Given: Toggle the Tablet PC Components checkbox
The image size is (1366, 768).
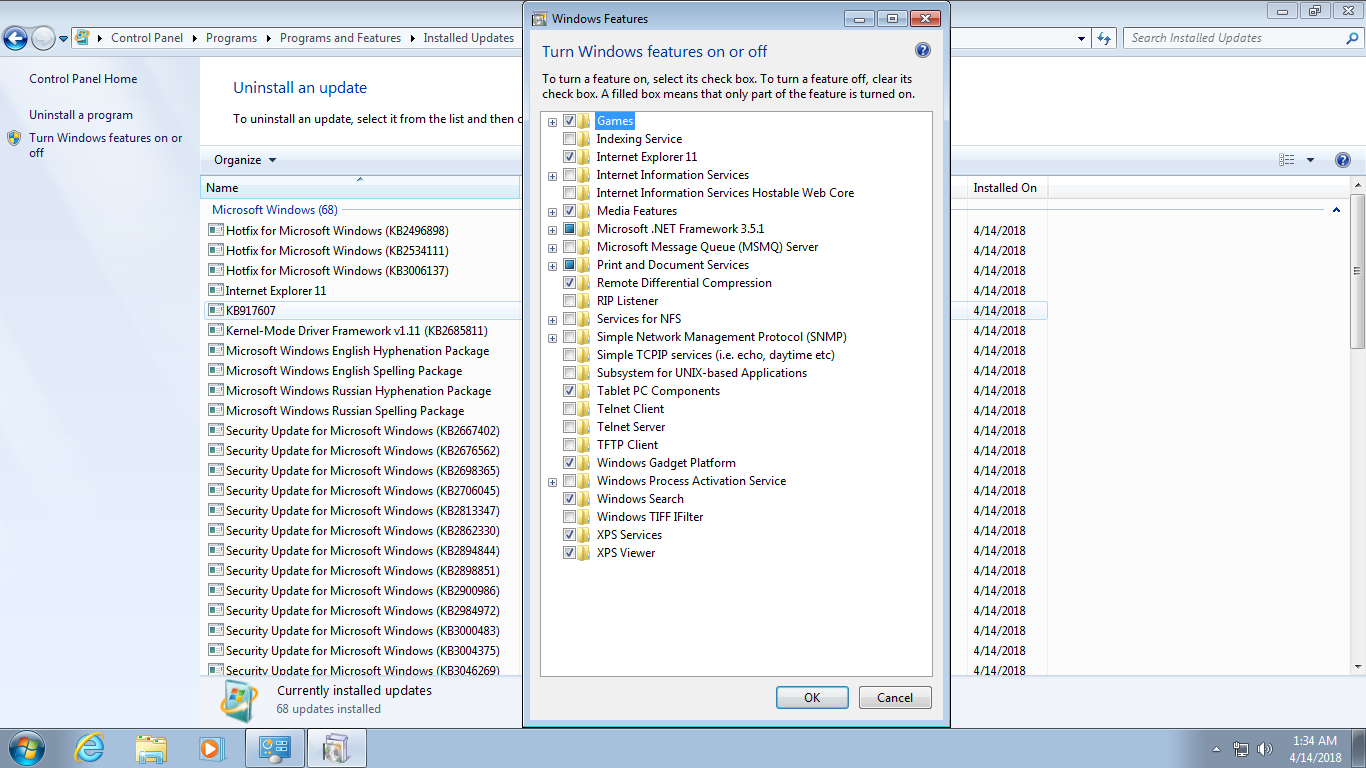Looking at the screenshot, I should point(569,391).
